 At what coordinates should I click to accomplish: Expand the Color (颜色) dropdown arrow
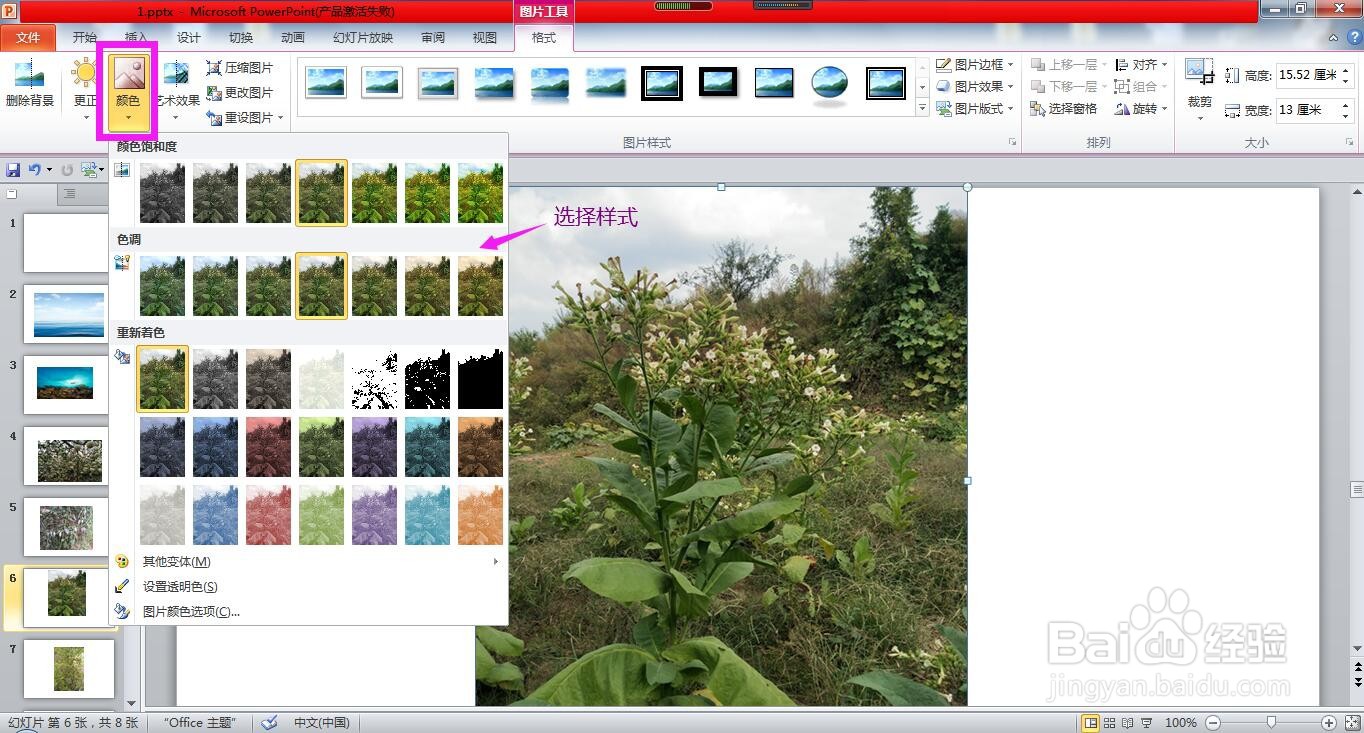point(128,119)
